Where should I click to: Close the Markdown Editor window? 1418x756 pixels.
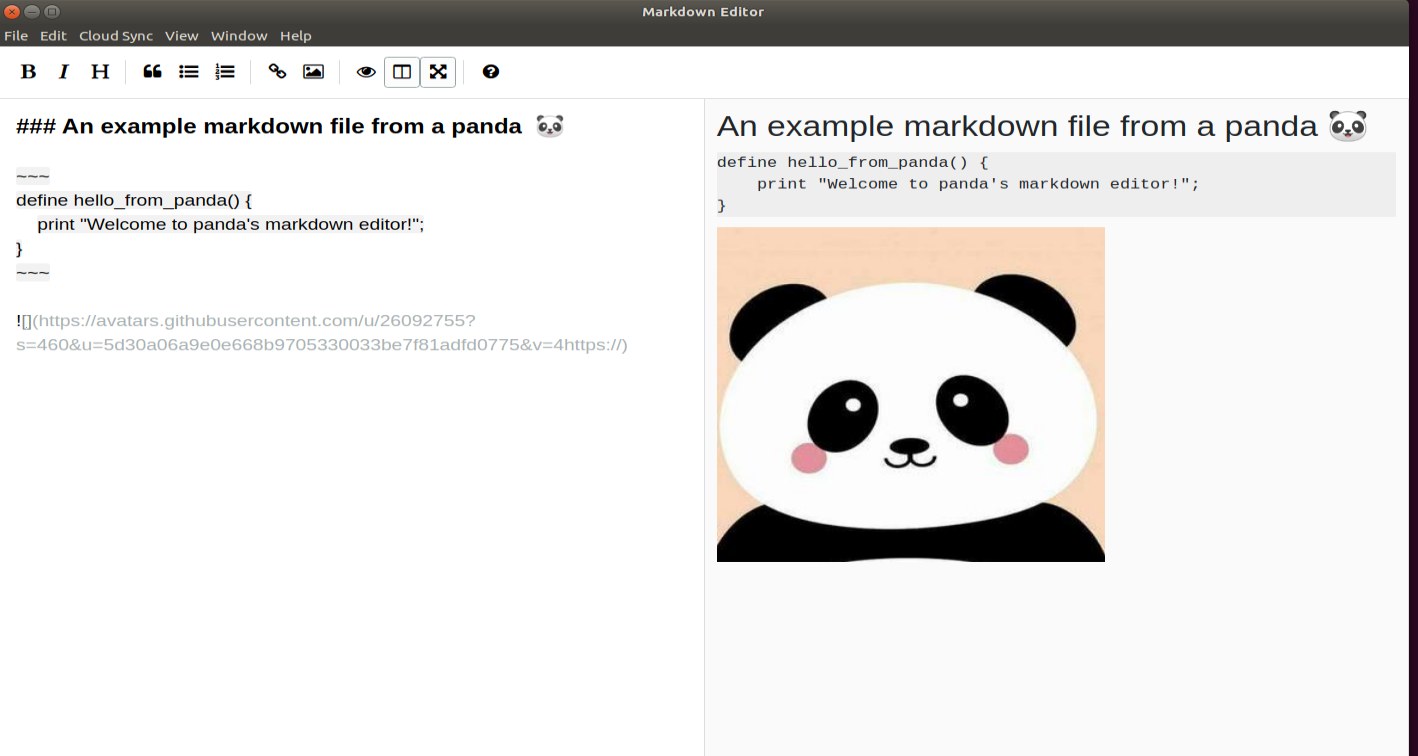click(x=12, y=12)
